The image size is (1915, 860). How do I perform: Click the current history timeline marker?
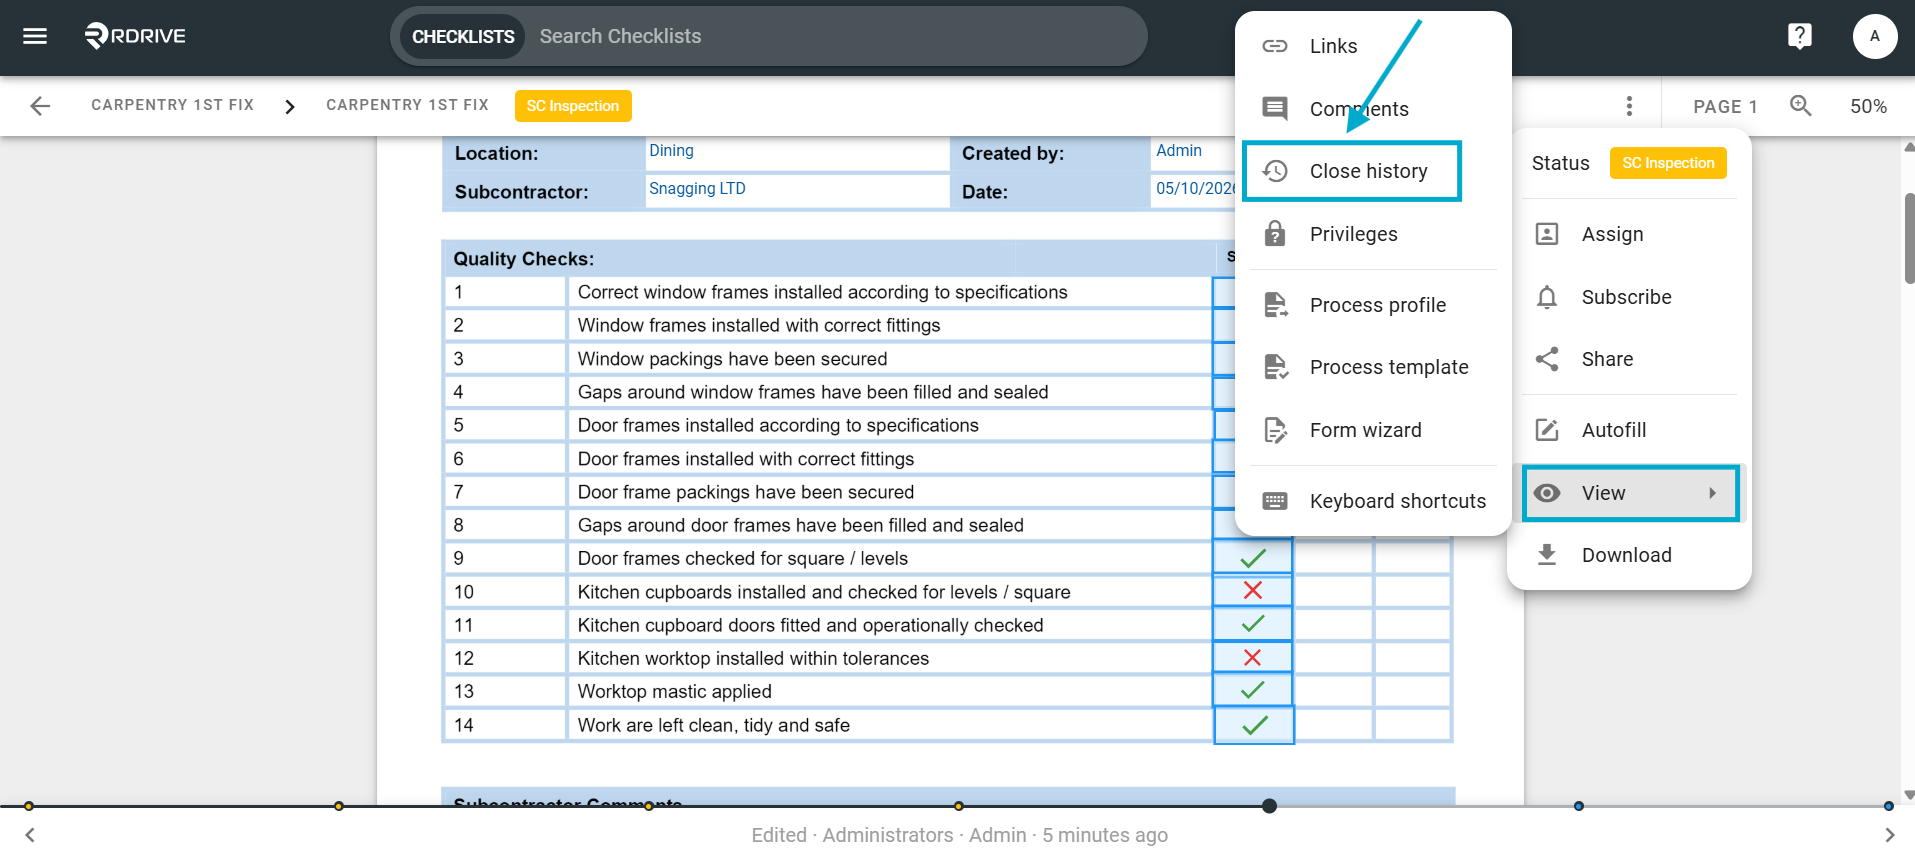pyautogui.click(x=1269, y=806)
